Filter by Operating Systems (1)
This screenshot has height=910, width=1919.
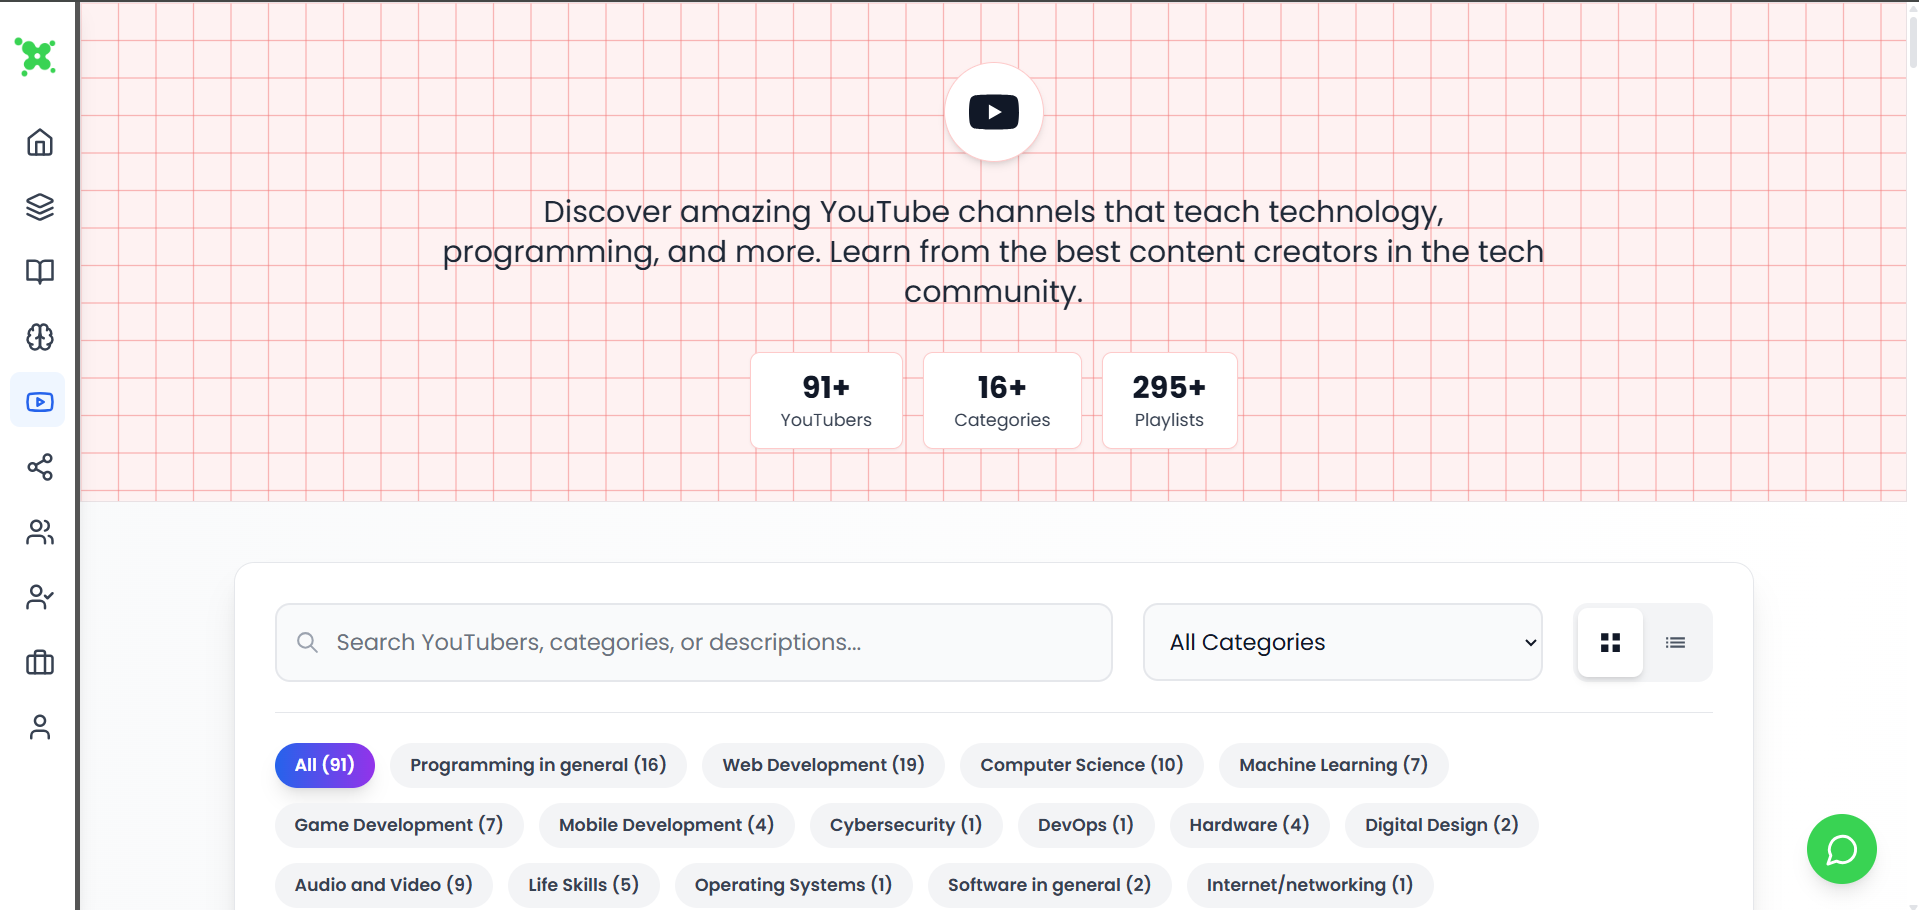[793, 885]
